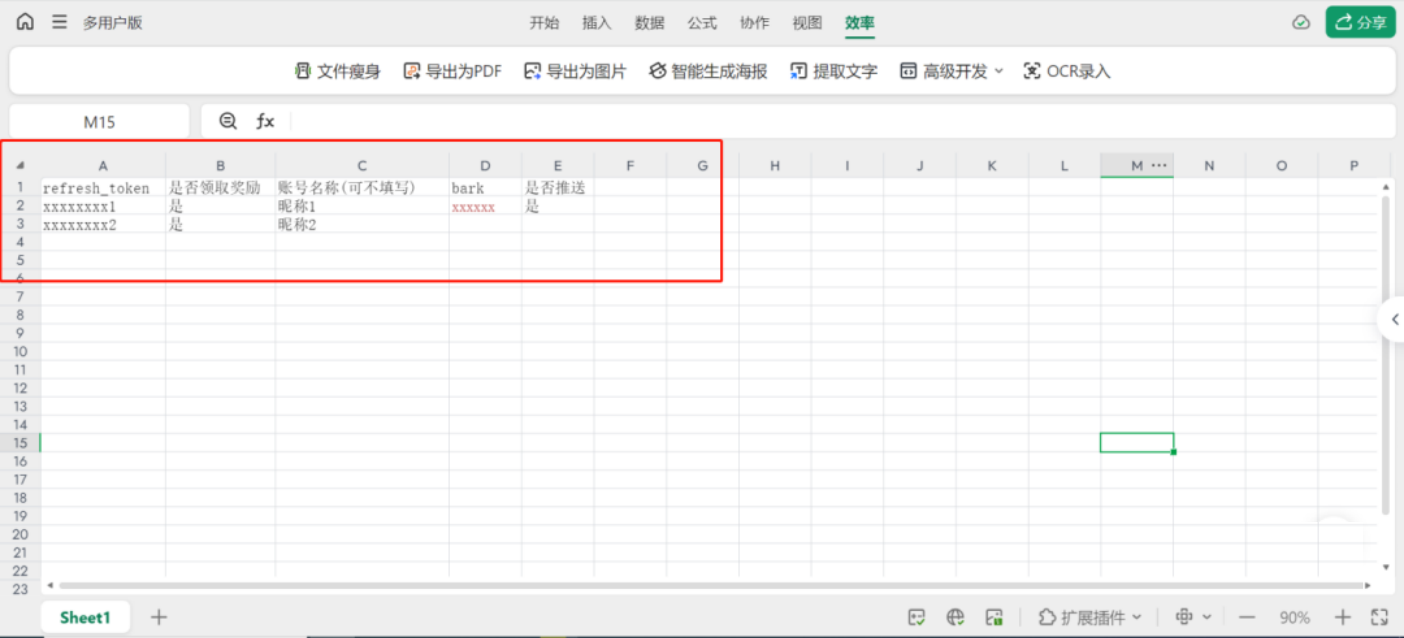Switch to the 开始 tab
The image size is (1404, 638).
pos(544,23)
